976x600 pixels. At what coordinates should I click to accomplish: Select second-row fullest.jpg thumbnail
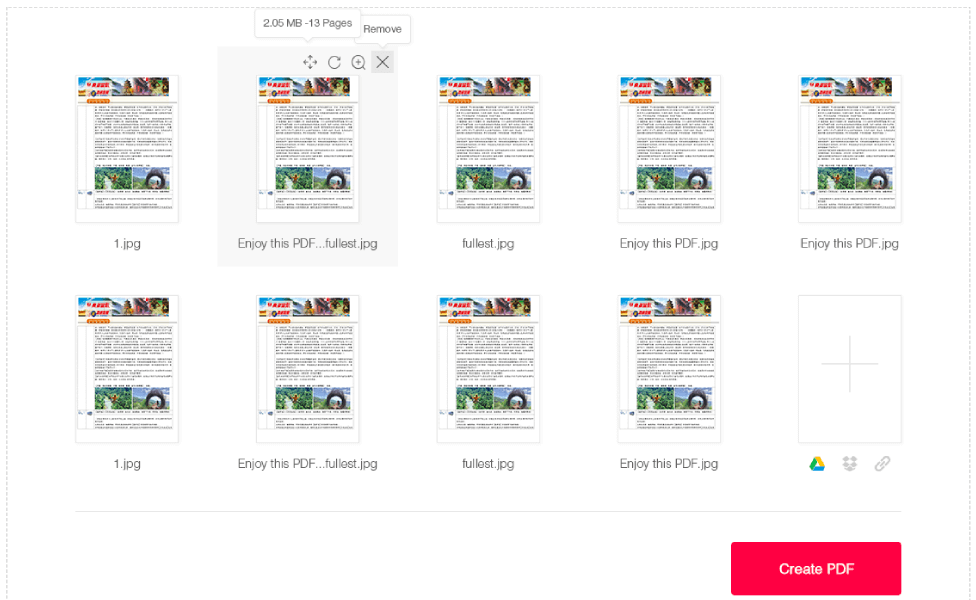(488, 369)
